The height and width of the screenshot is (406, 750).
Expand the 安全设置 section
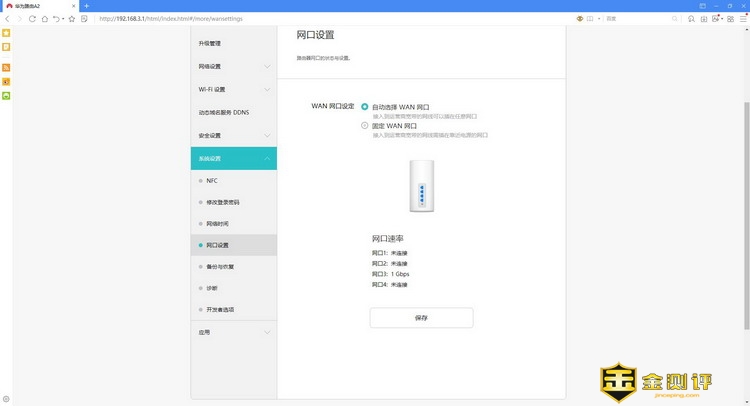tap(233, 135)
